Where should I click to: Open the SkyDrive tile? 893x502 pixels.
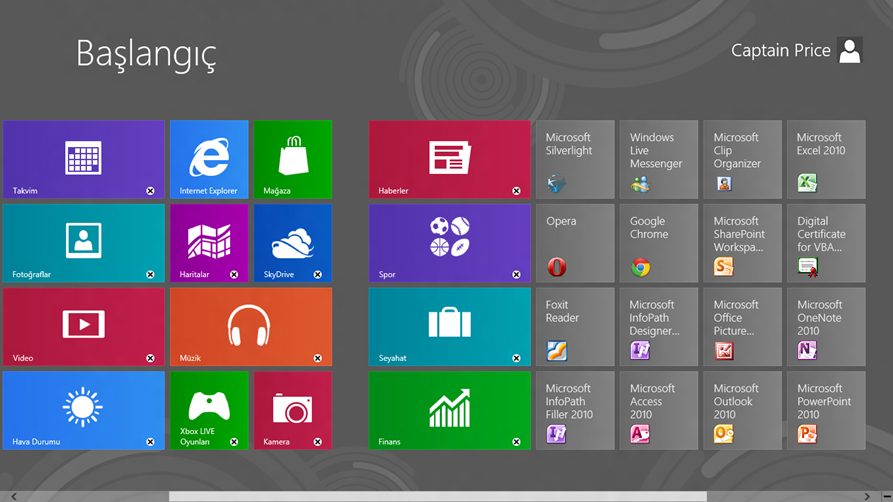coord(293,243)
